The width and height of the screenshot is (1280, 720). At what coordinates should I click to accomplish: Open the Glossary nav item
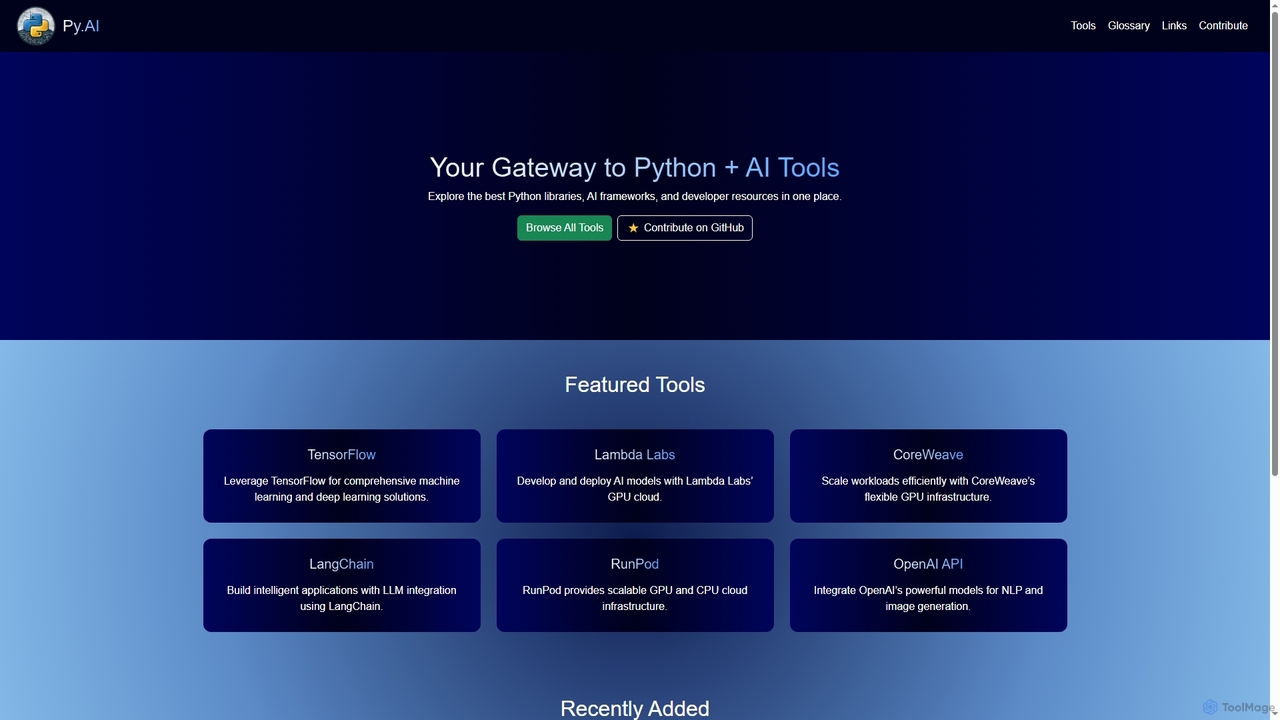tap(1129, 26)
